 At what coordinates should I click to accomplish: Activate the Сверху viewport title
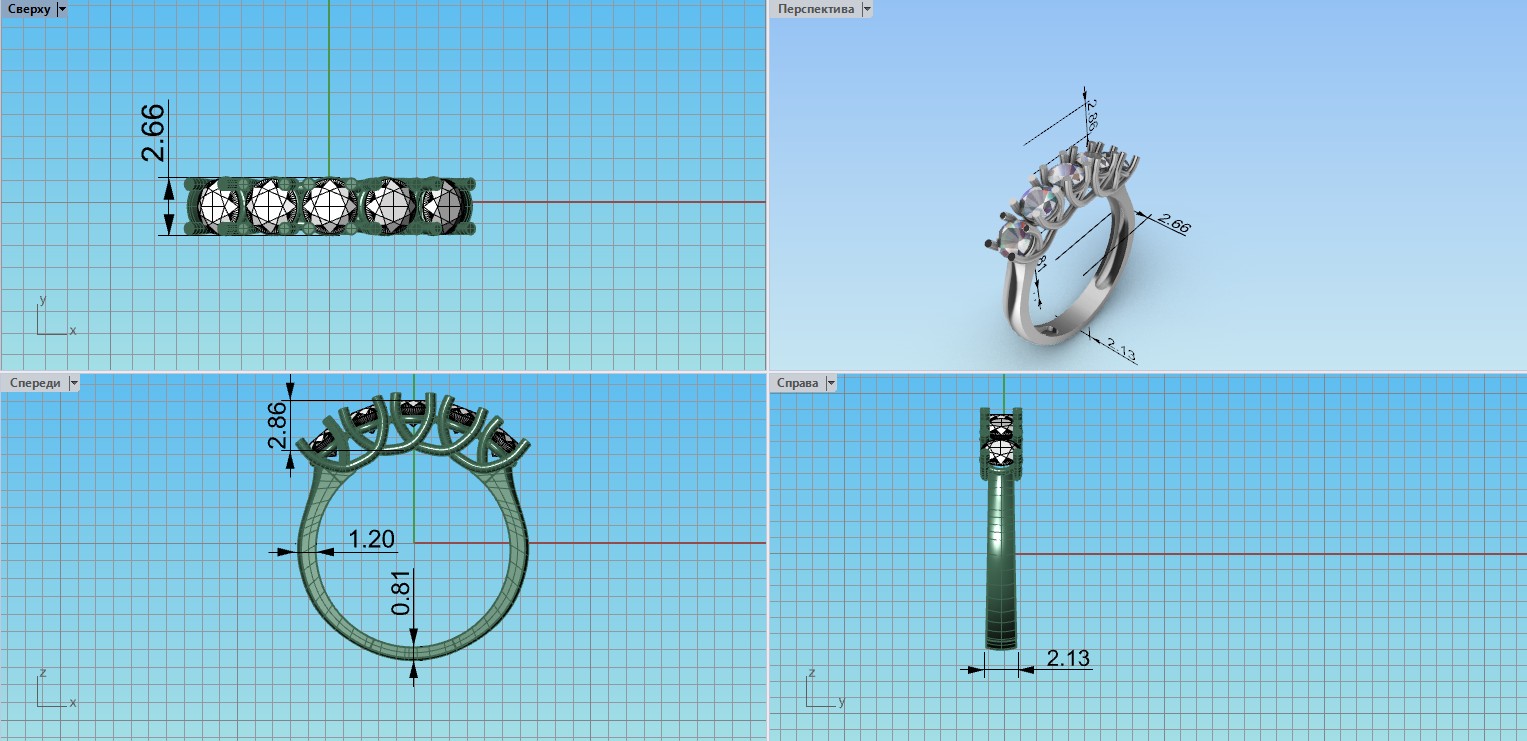[27, 9]
